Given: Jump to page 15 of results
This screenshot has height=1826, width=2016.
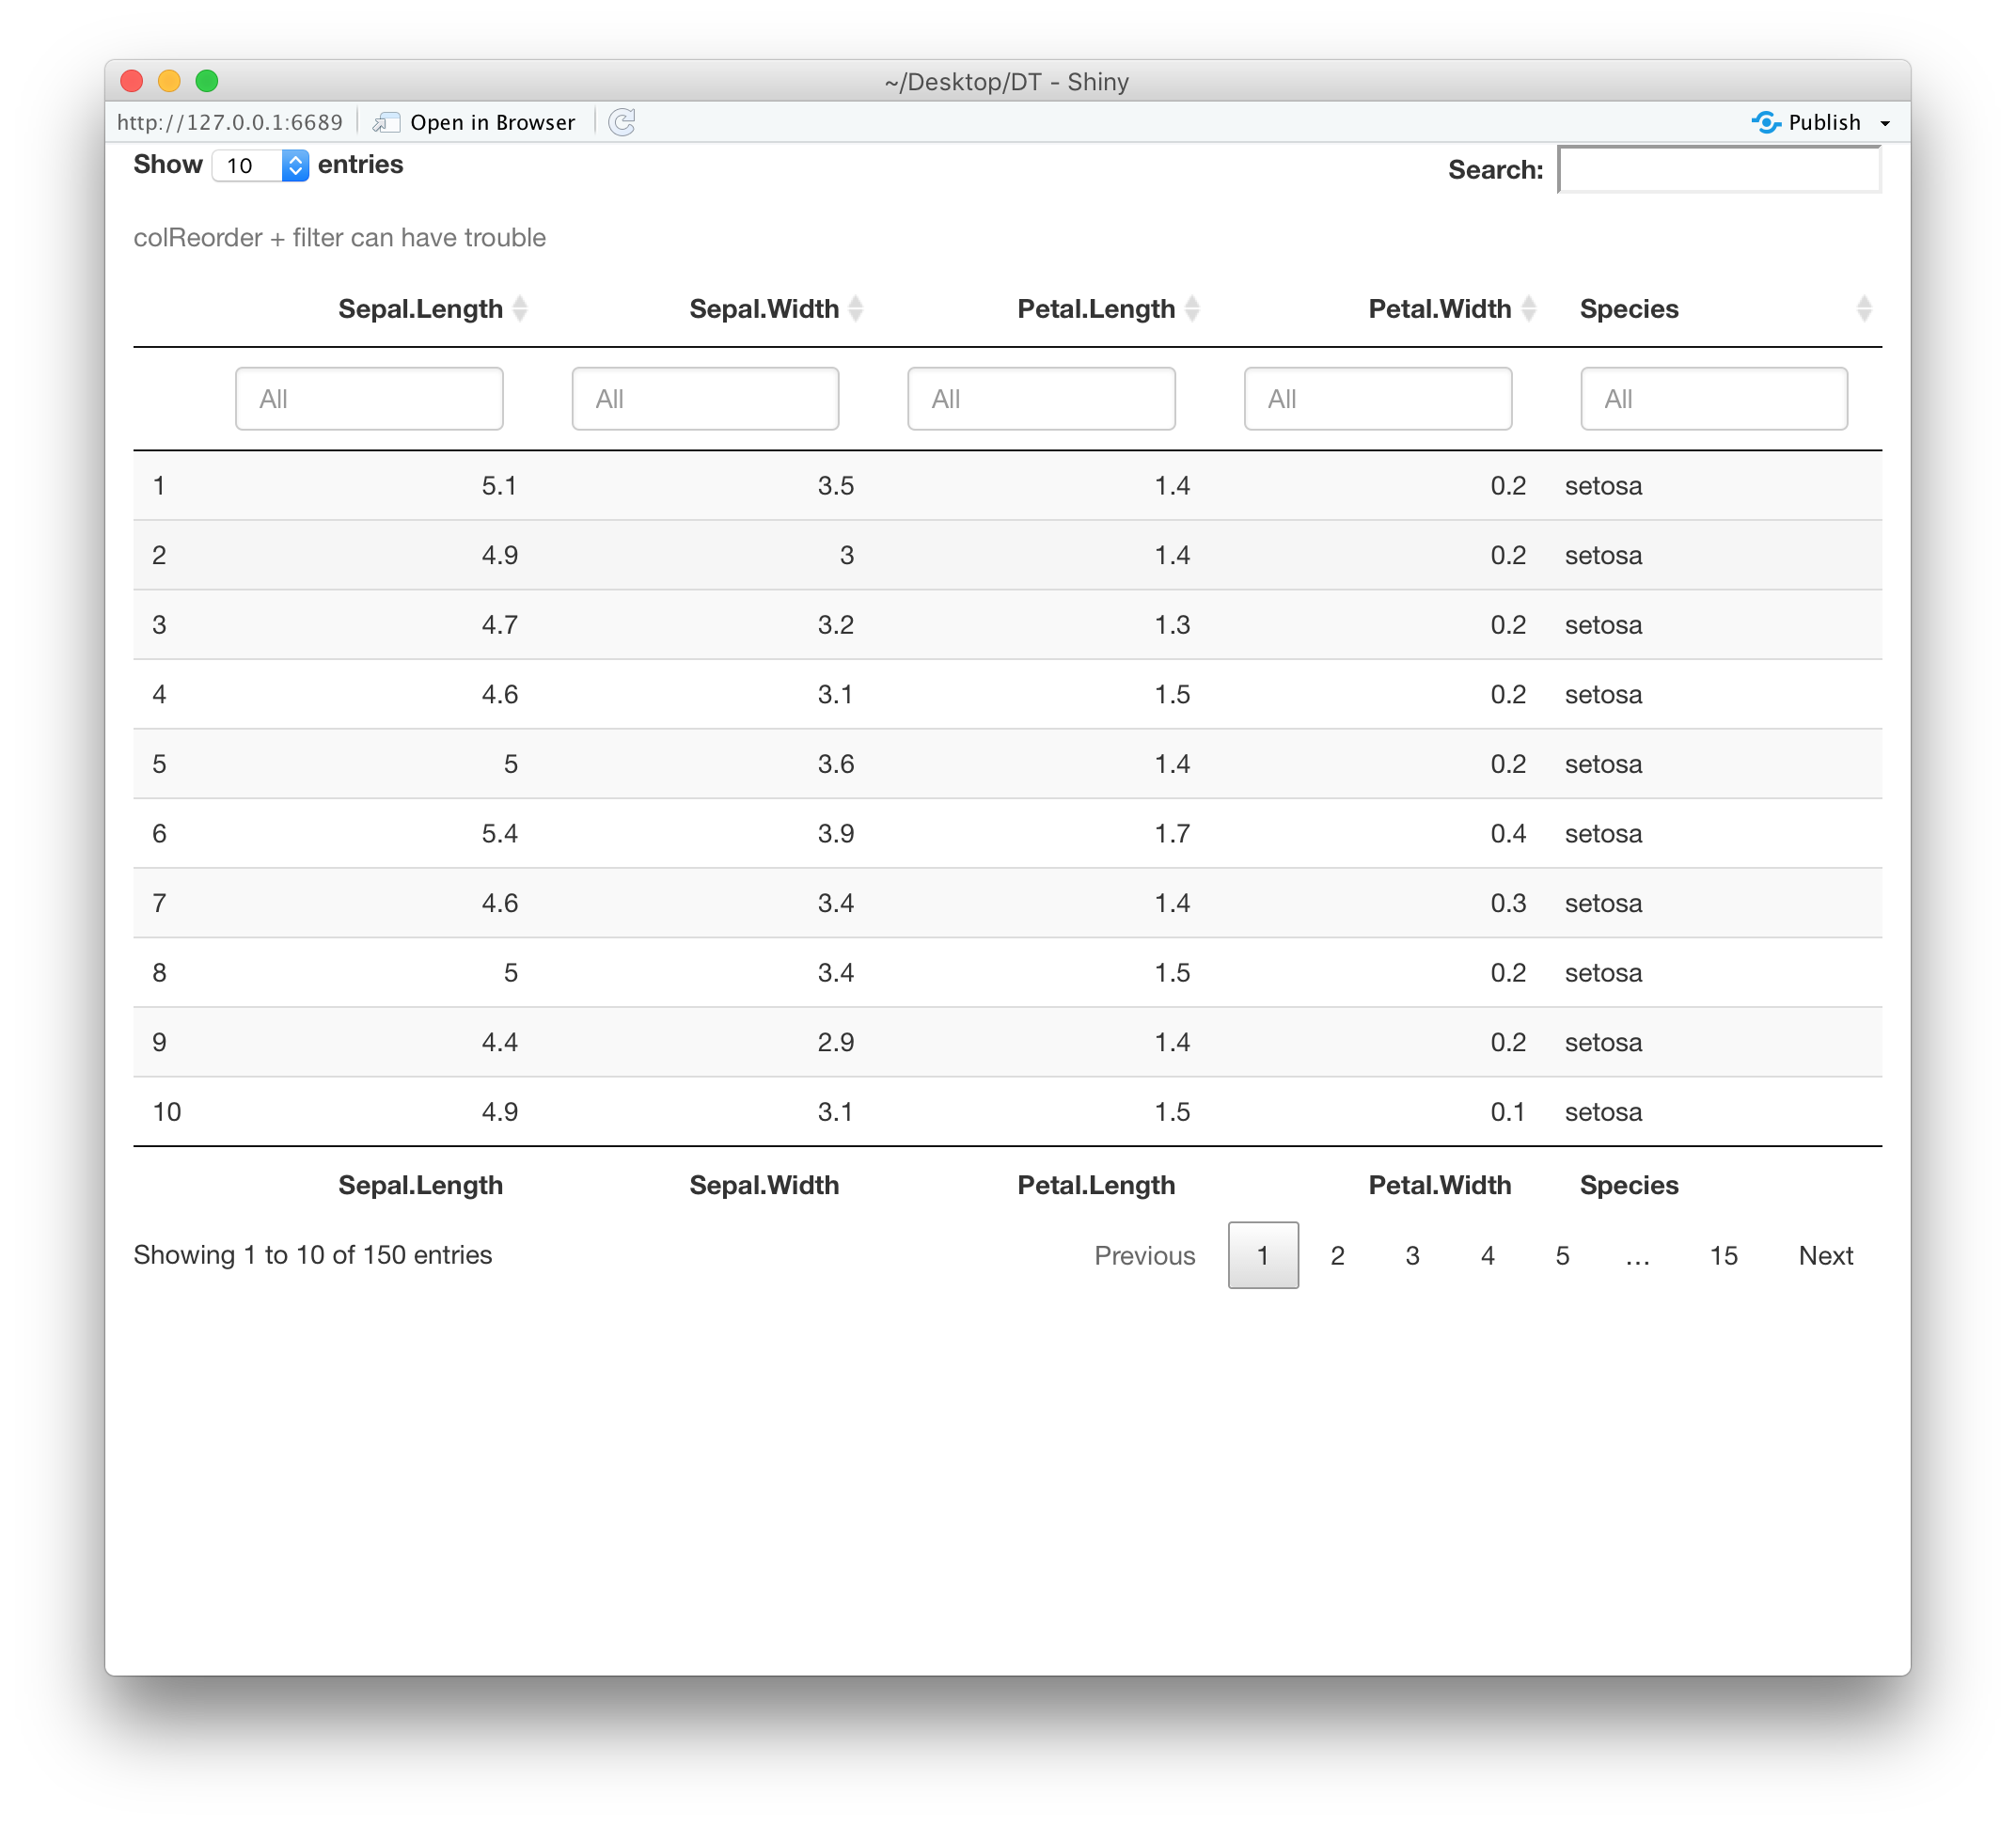Looking at the screenshot, I should (x=1723, y=1256).
